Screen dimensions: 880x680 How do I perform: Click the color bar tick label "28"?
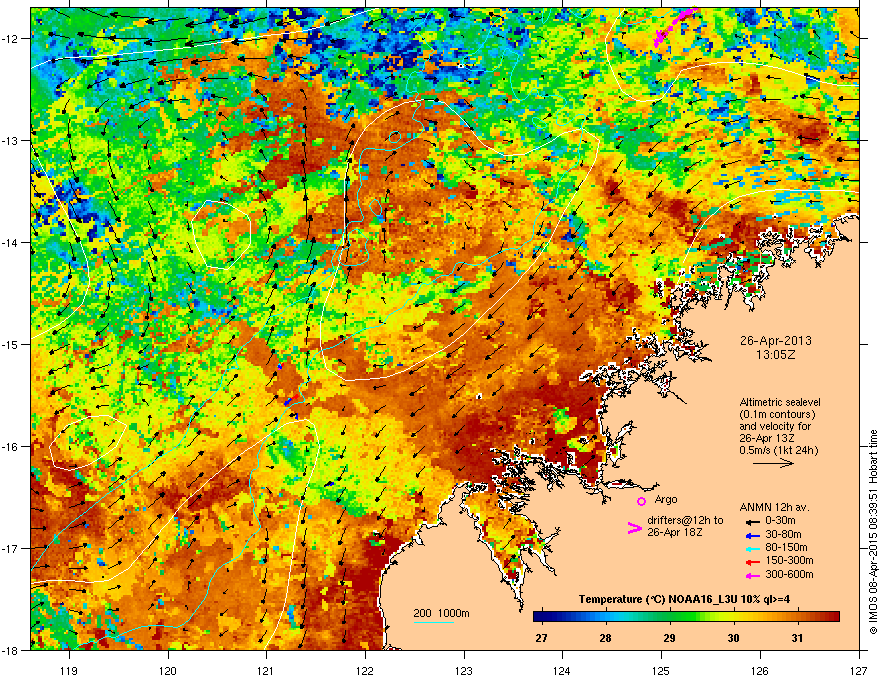(x=605, y=638)
